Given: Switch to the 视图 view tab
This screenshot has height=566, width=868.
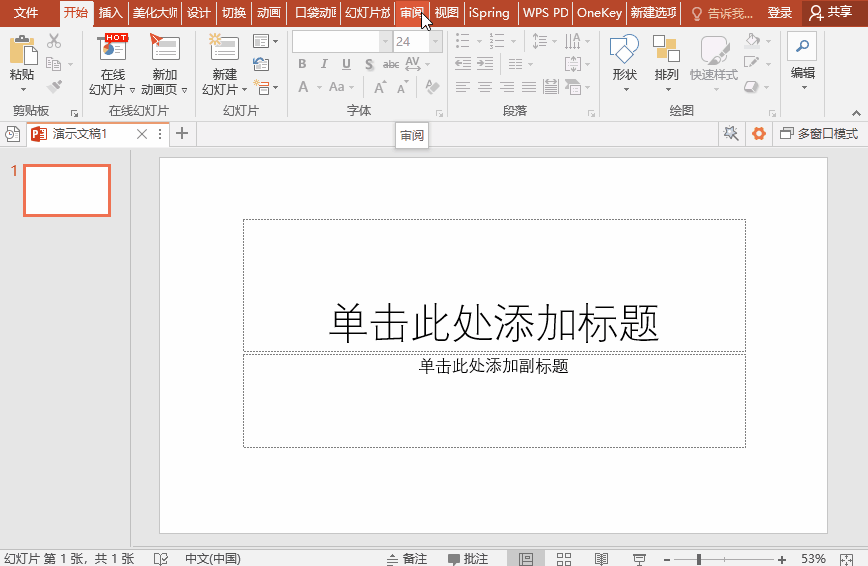Looking at the screenshot, I should [446, 13].
